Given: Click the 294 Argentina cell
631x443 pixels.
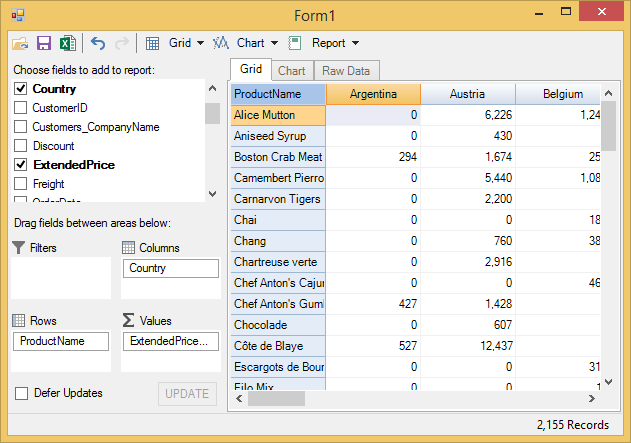Looking at the screenshot, I should [373, 157].
